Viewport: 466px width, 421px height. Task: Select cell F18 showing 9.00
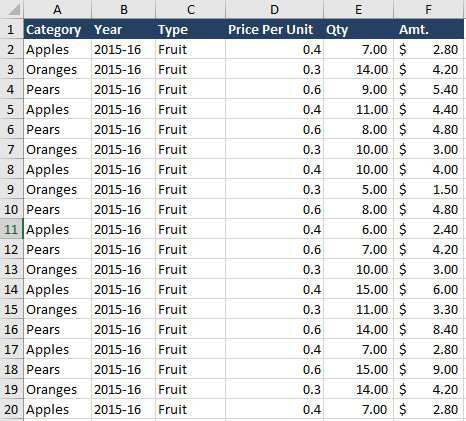[x=429, y=369]
